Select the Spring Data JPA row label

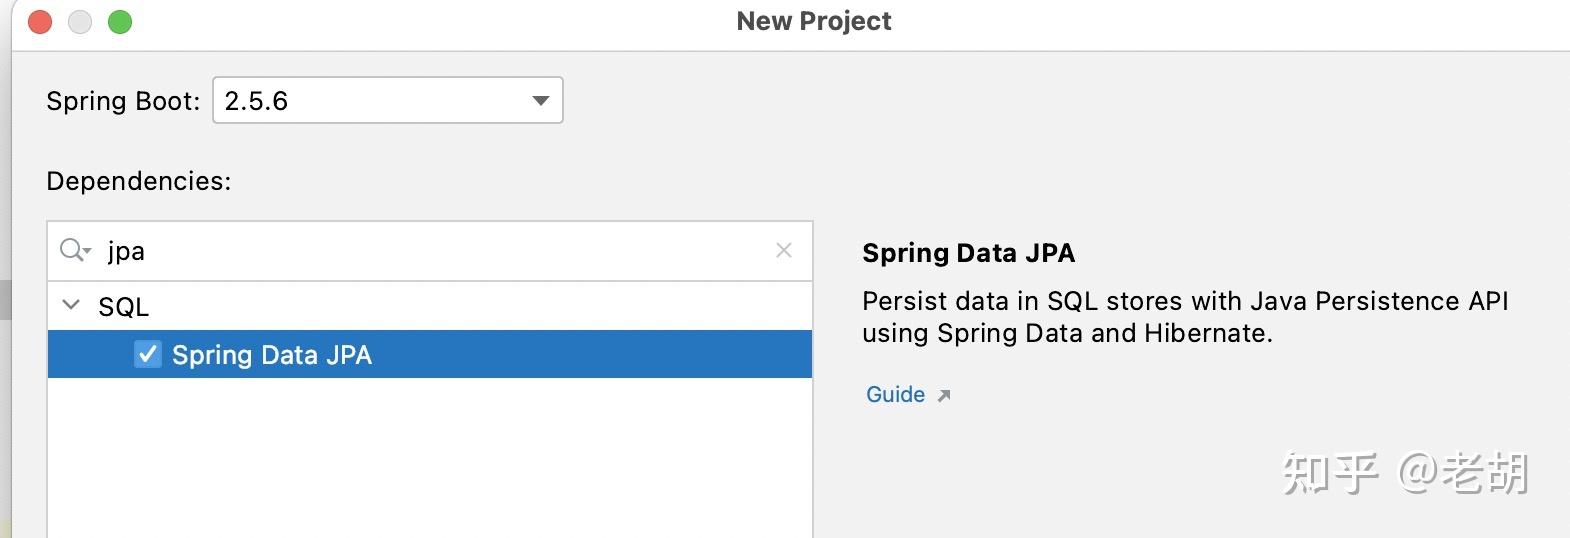[272, 355]
